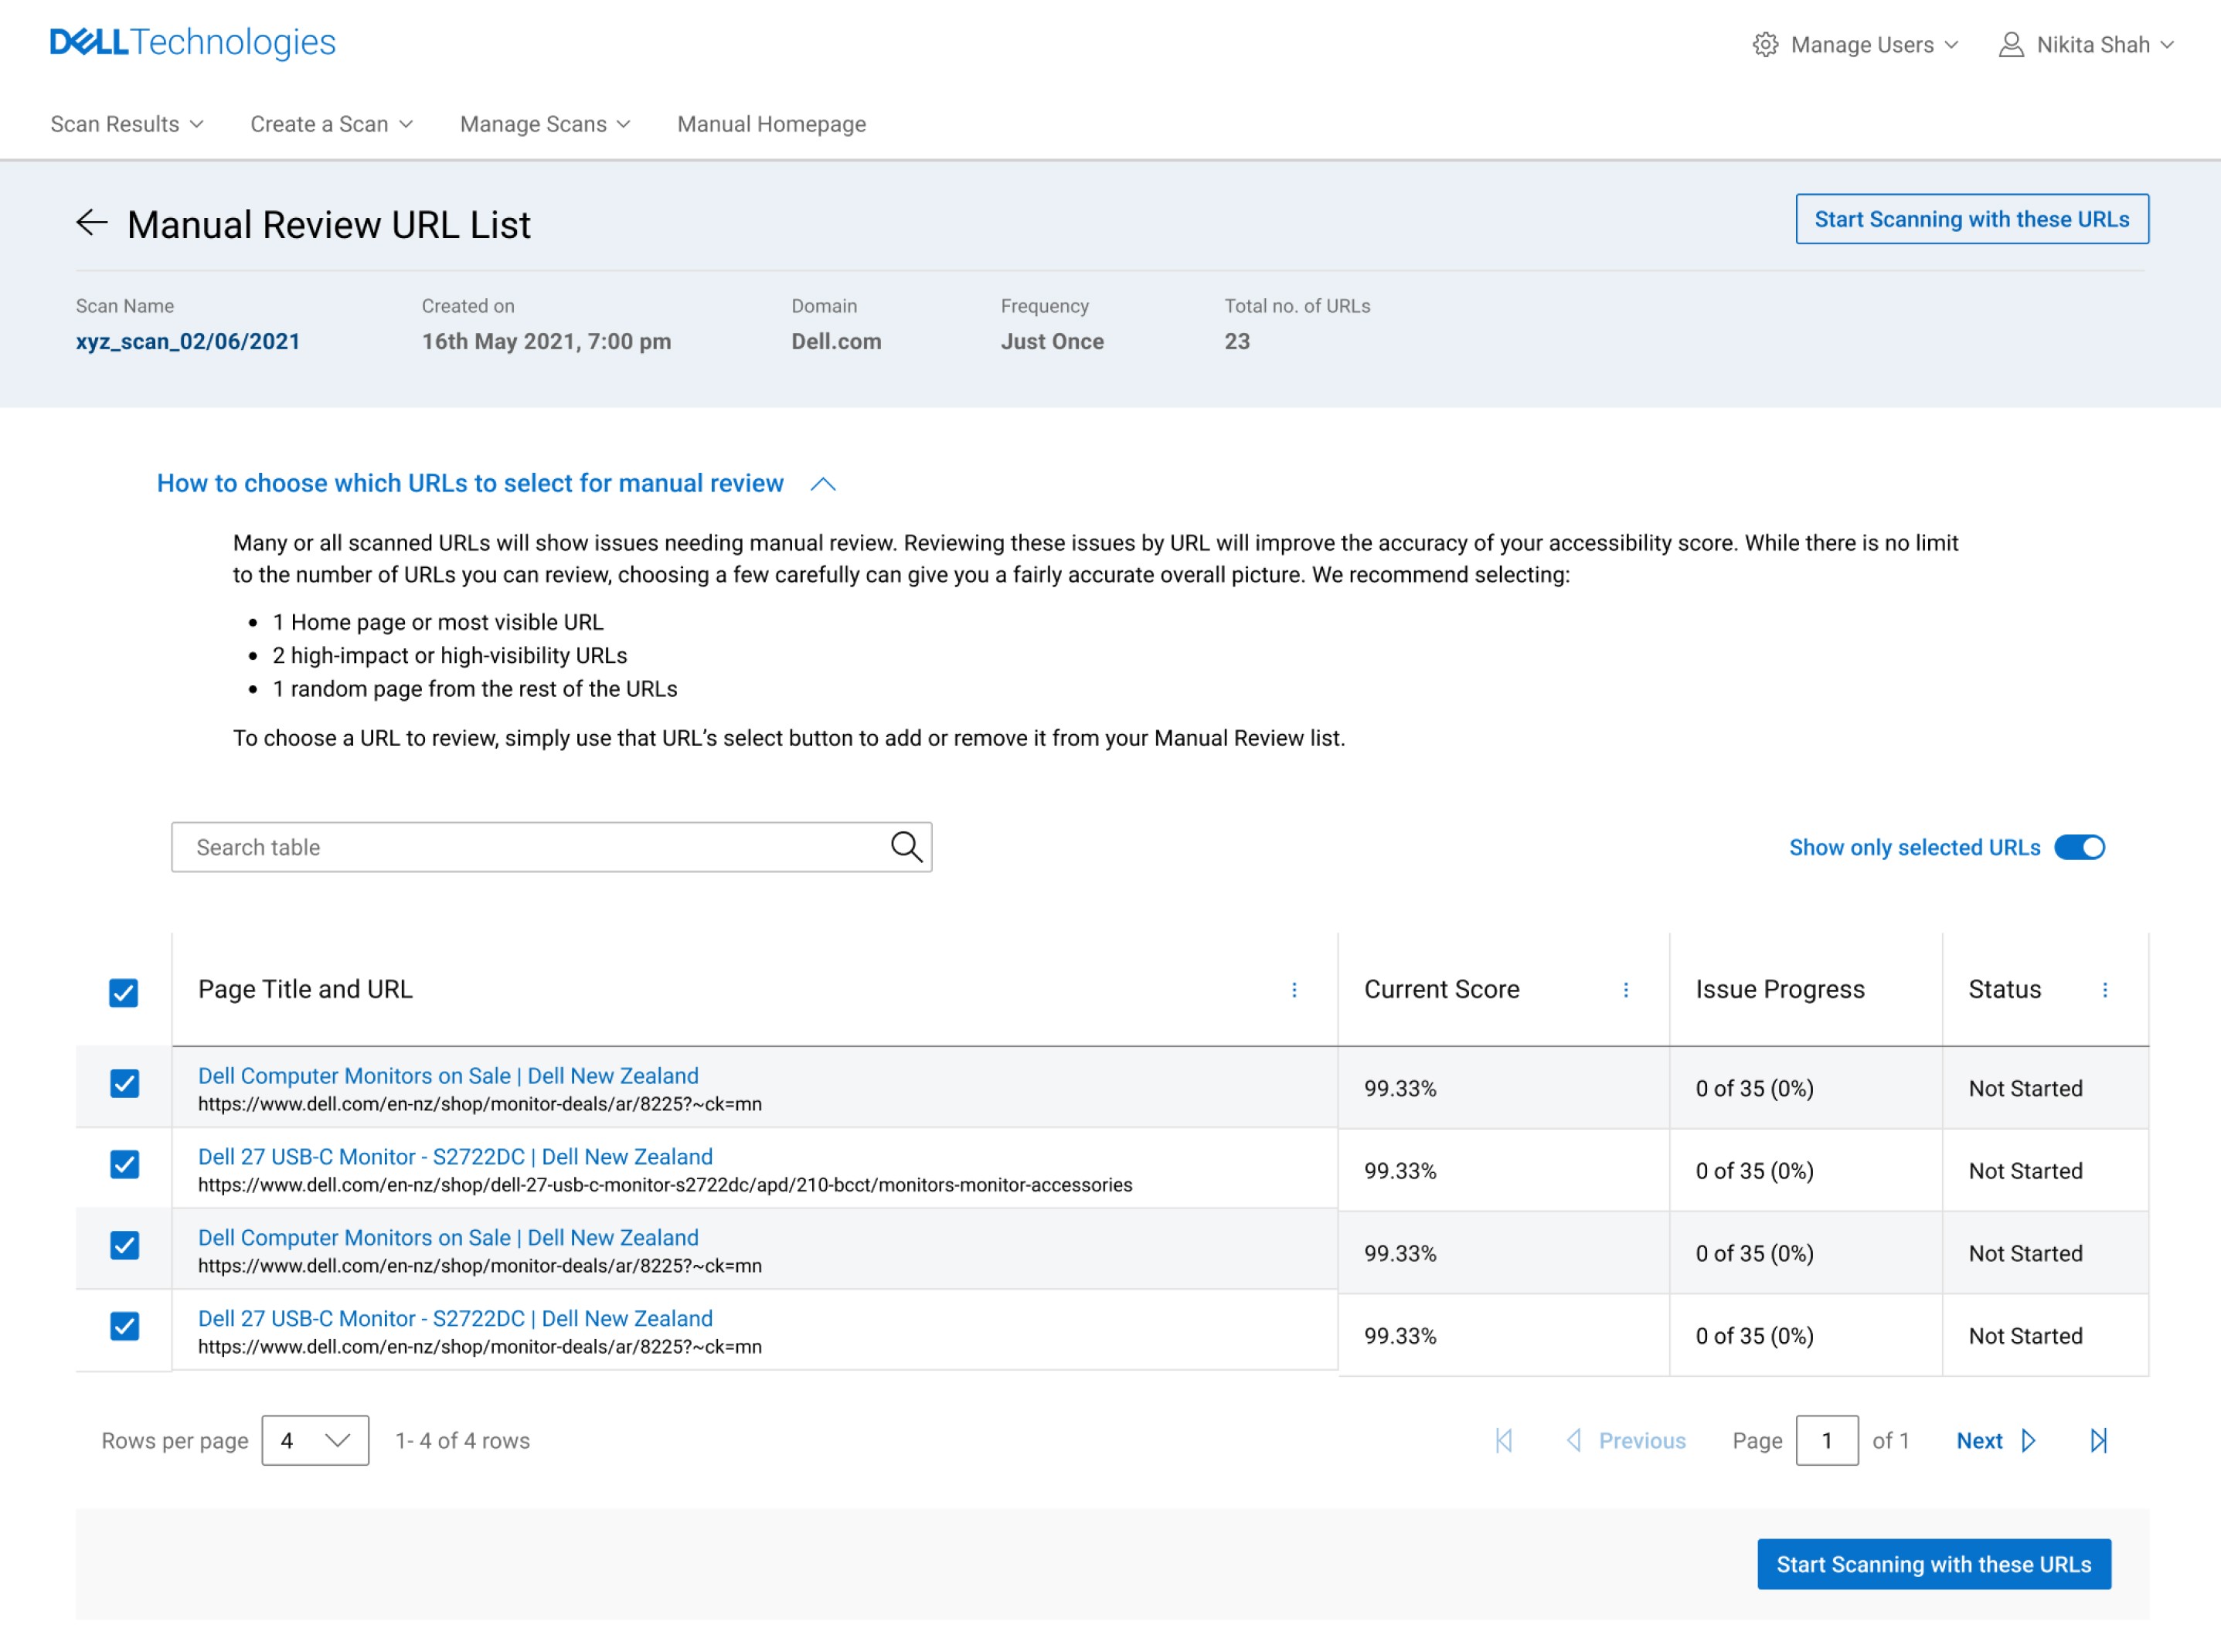Collapse the How to choose URLs section
2221x1652 pixels.
click(x=822, y=484)
